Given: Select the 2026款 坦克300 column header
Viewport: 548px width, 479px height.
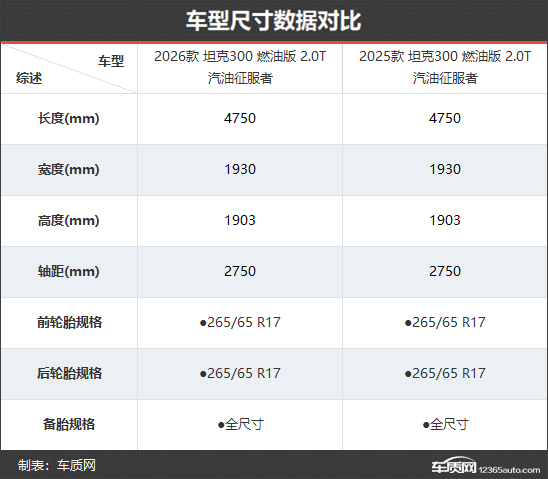Looking at the screenshot, I should tap(240, 67).
